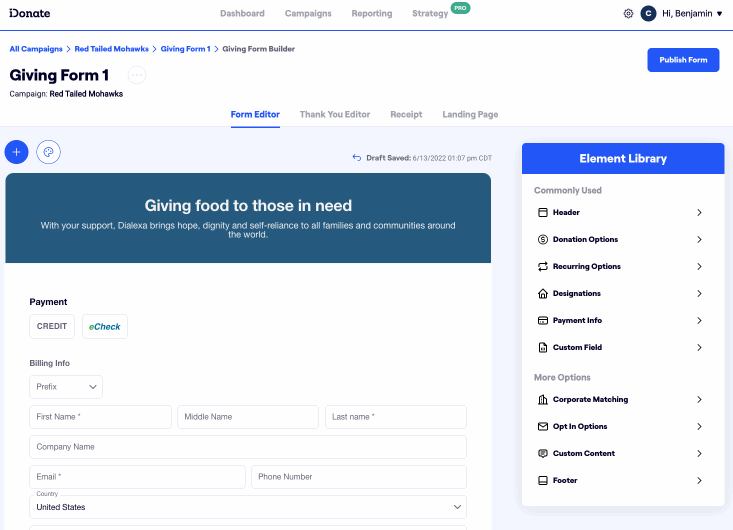Viewport: 733px width, 530px height.
Task: Click the Donation Options dollar icon
Action: 543,240
